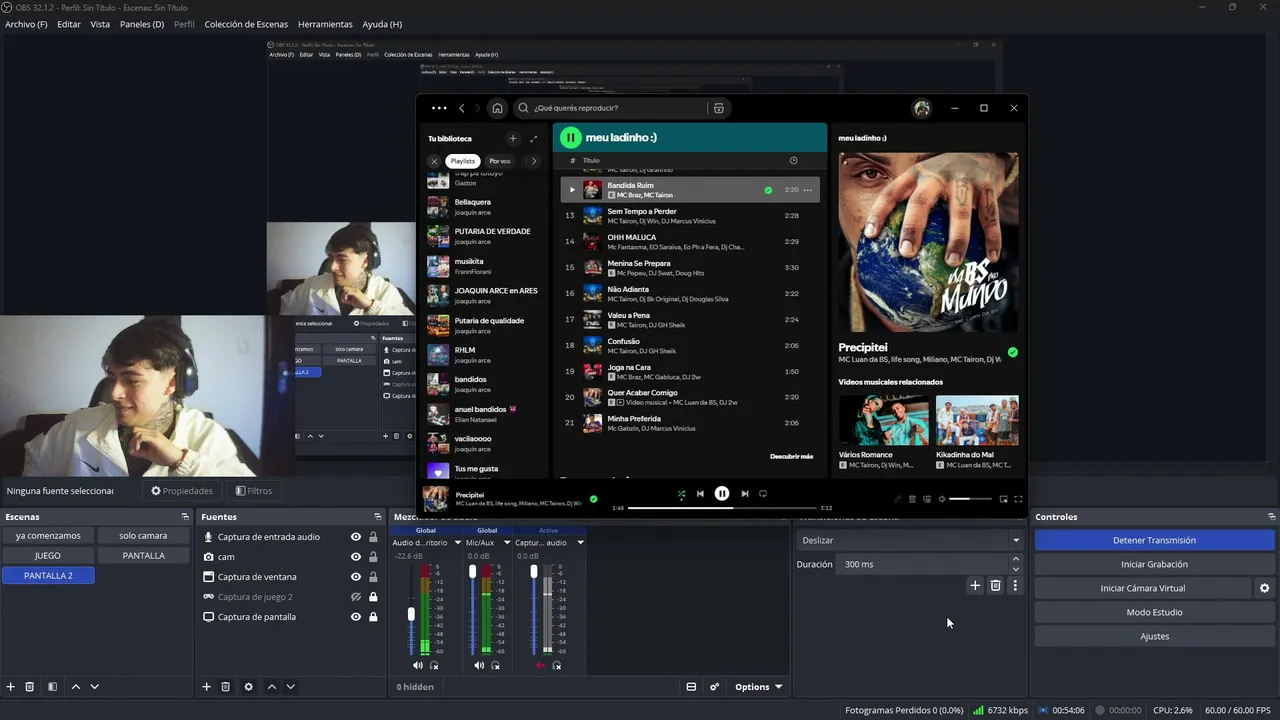Pause the meu ladinho playlist green button
Image resolution: width=1280 pixels, height=720 pixels.
(570, 137)
